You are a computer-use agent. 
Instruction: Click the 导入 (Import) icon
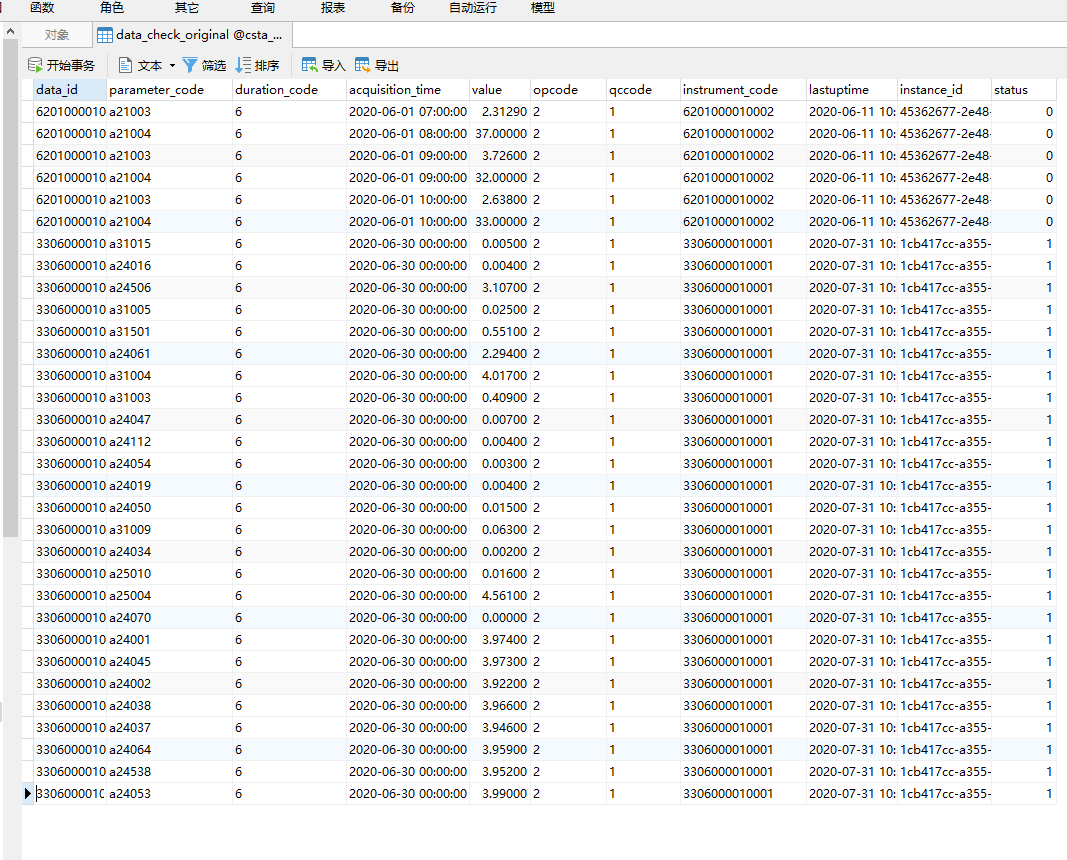(x=310, y=65)
